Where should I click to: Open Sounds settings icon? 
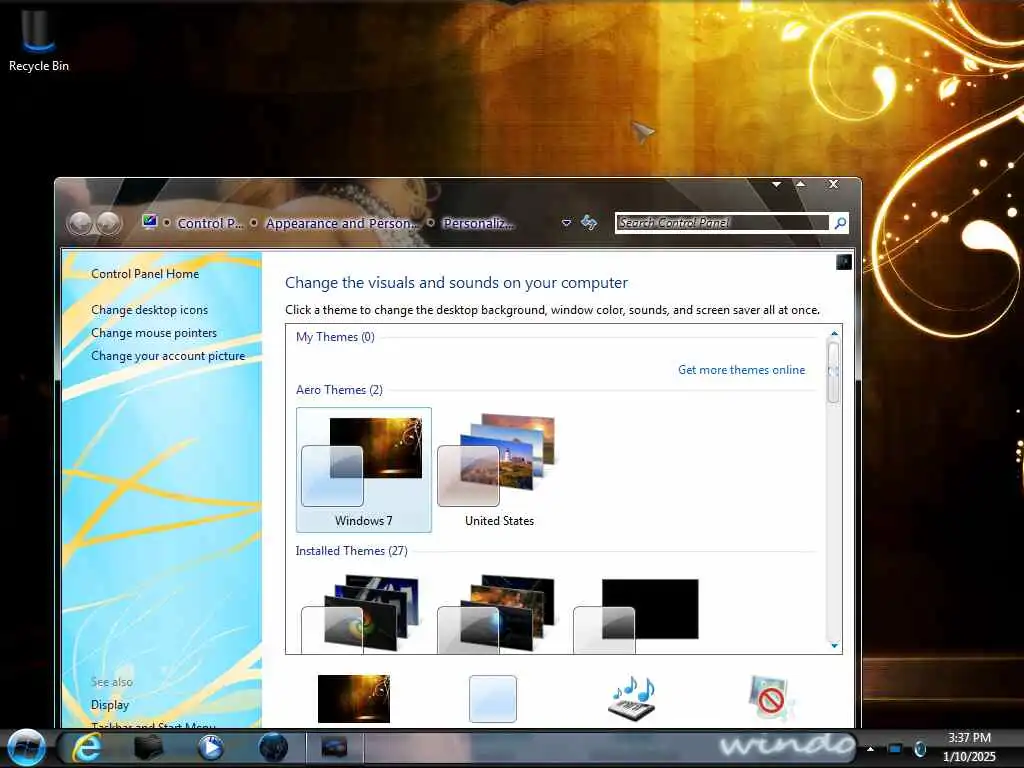[632, 698]
